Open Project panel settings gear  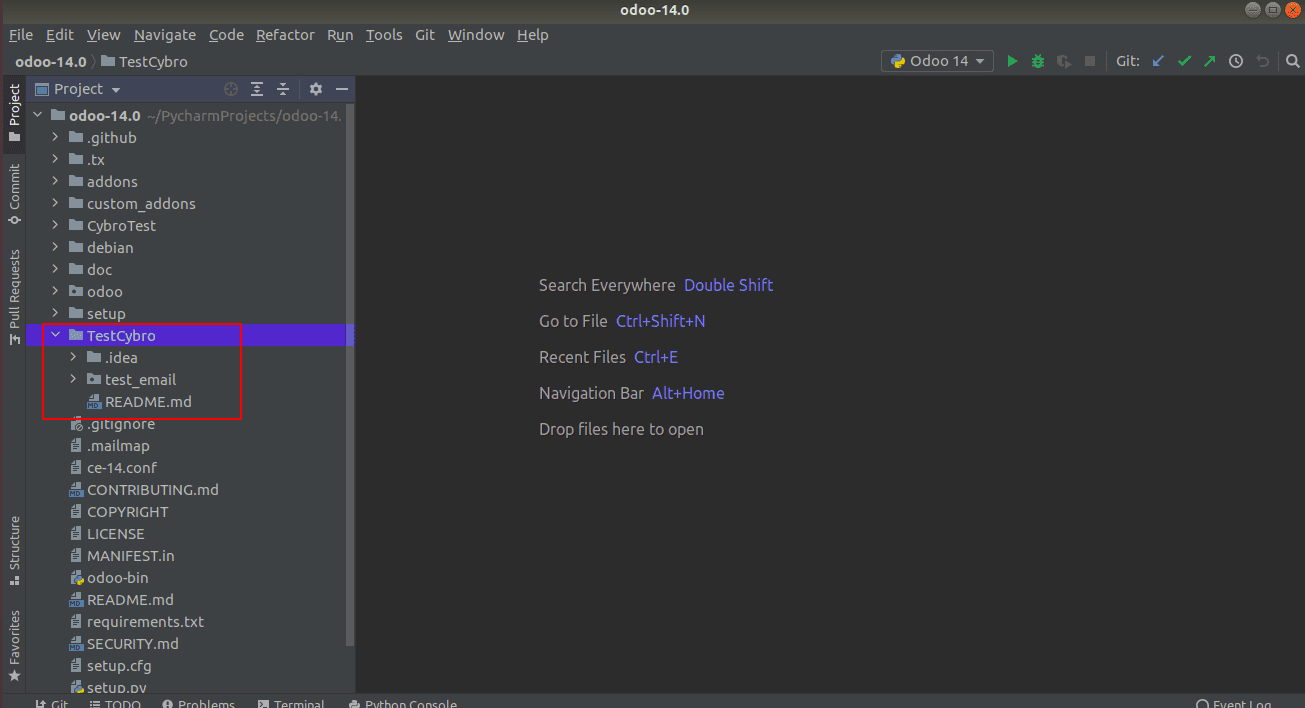(315, 89)
